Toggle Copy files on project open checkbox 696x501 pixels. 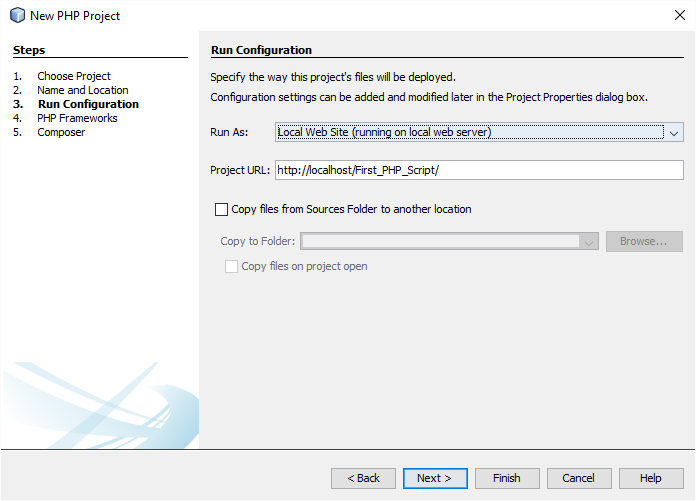click(231, 266)
